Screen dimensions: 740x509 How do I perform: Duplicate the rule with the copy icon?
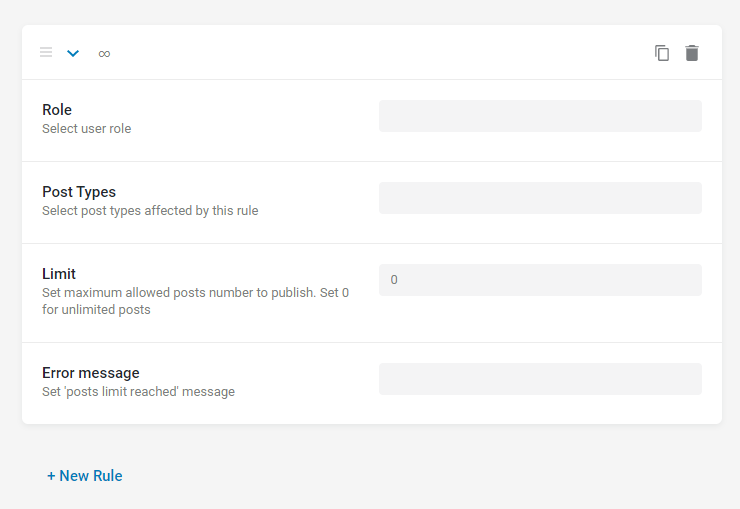(662, 53)
